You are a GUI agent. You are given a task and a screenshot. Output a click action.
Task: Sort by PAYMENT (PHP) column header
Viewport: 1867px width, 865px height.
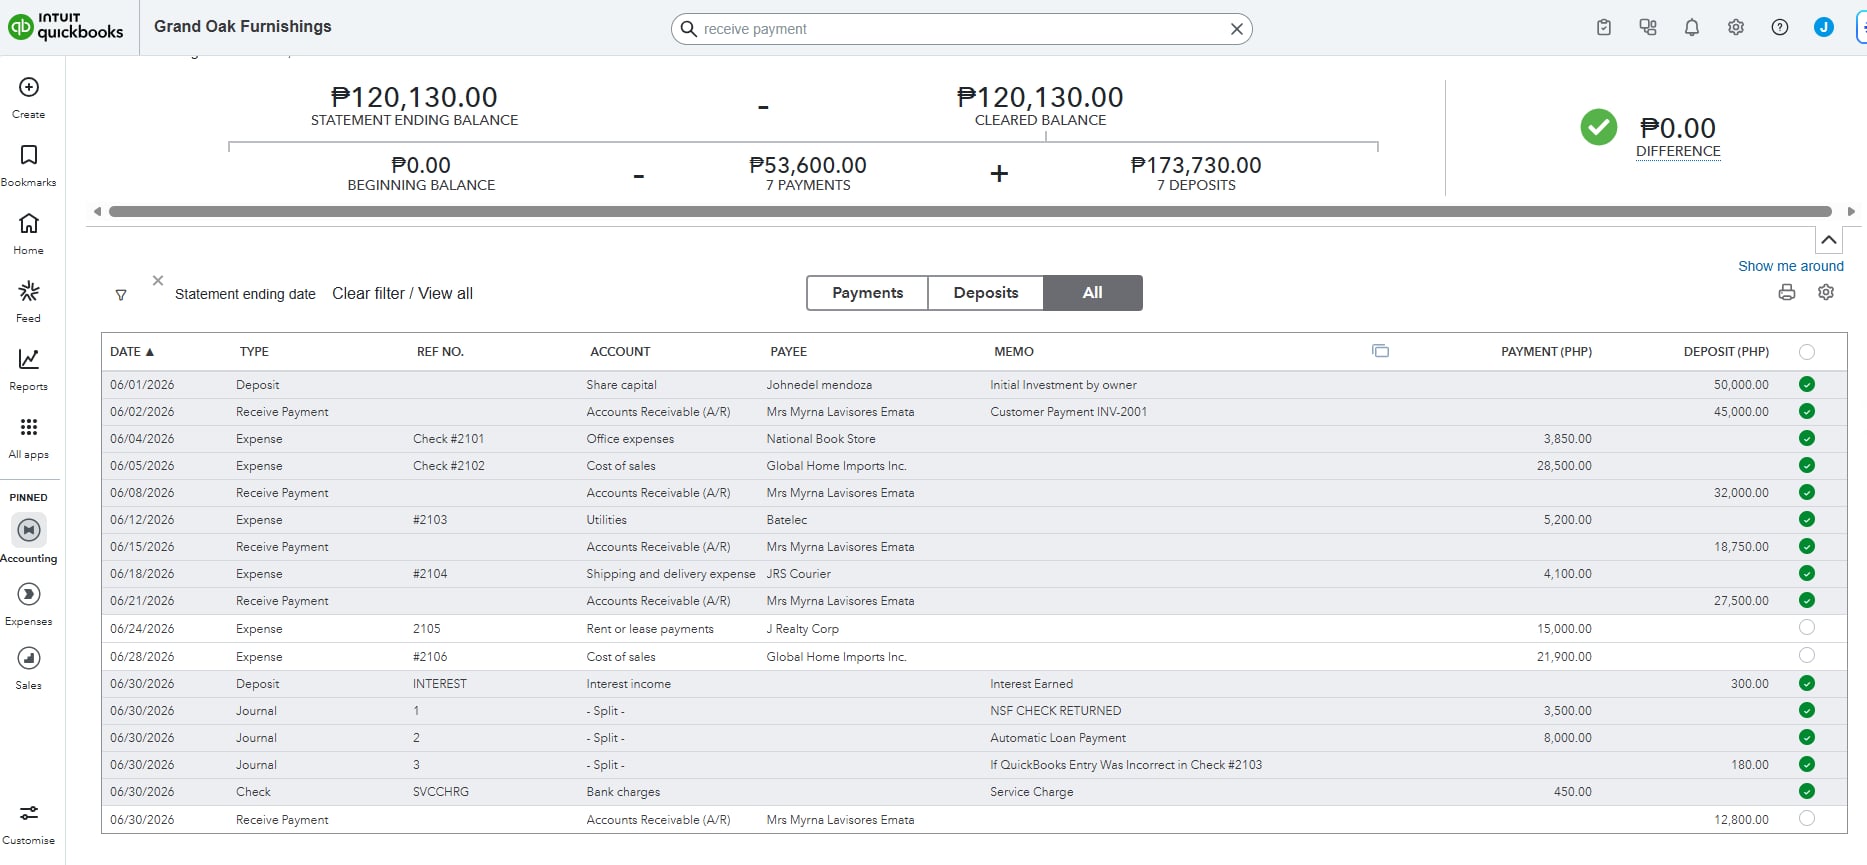tap(1546, 352)
